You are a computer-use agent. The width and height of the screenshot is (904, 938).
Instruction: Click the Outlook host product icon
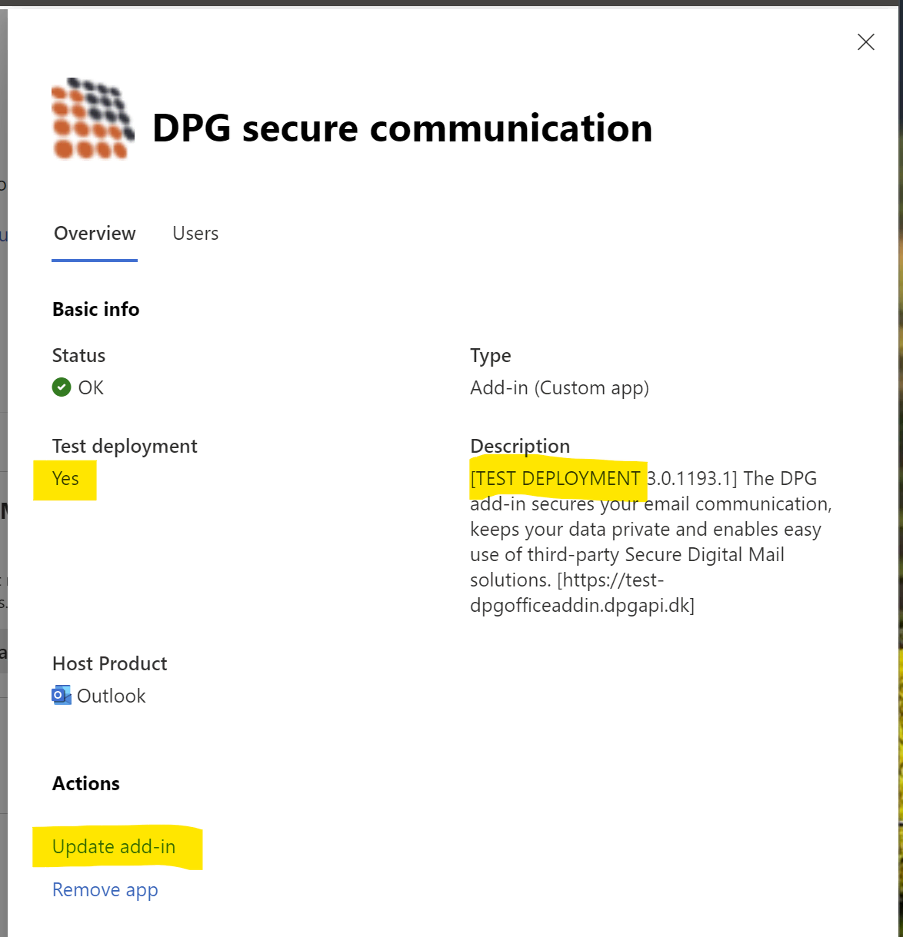62,696
